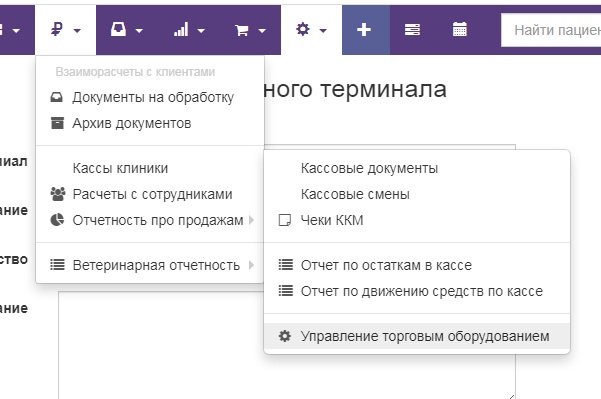
Task: Click people icon beside Расчеты с сотрудниками
Action: (x=58, y=194)
